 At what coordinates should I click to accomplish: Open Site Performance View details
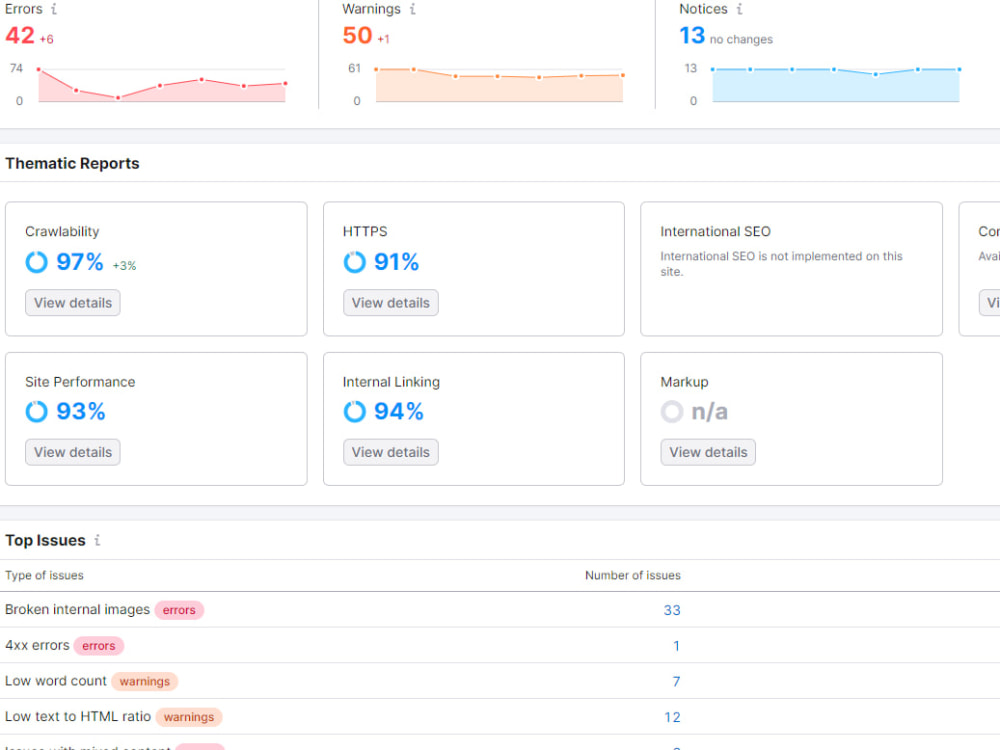(x=73, y=452)
